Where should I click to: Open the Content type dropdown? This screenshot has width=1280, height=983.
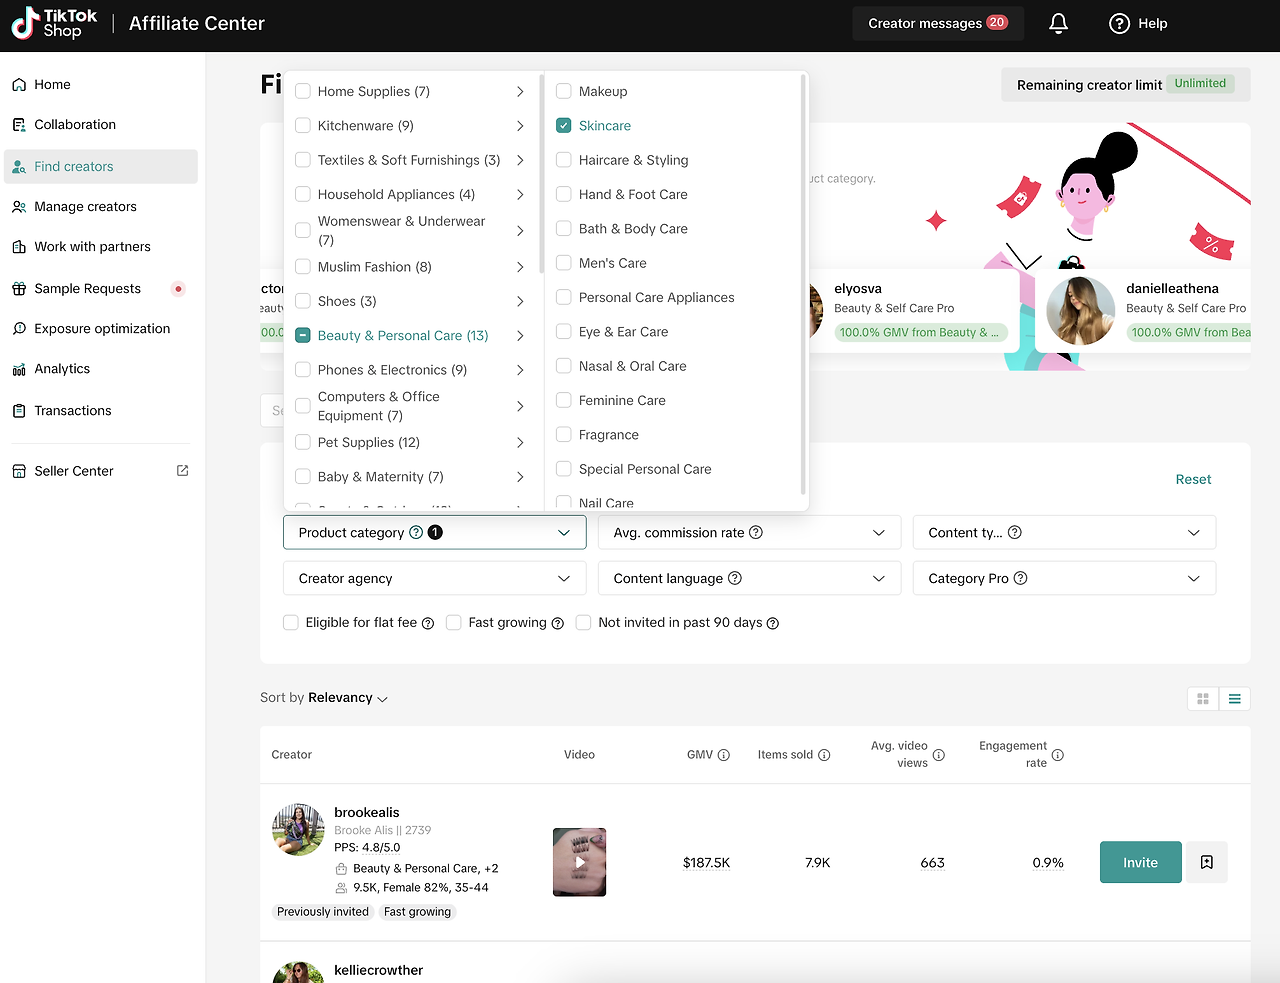(x=1064, y=532)
